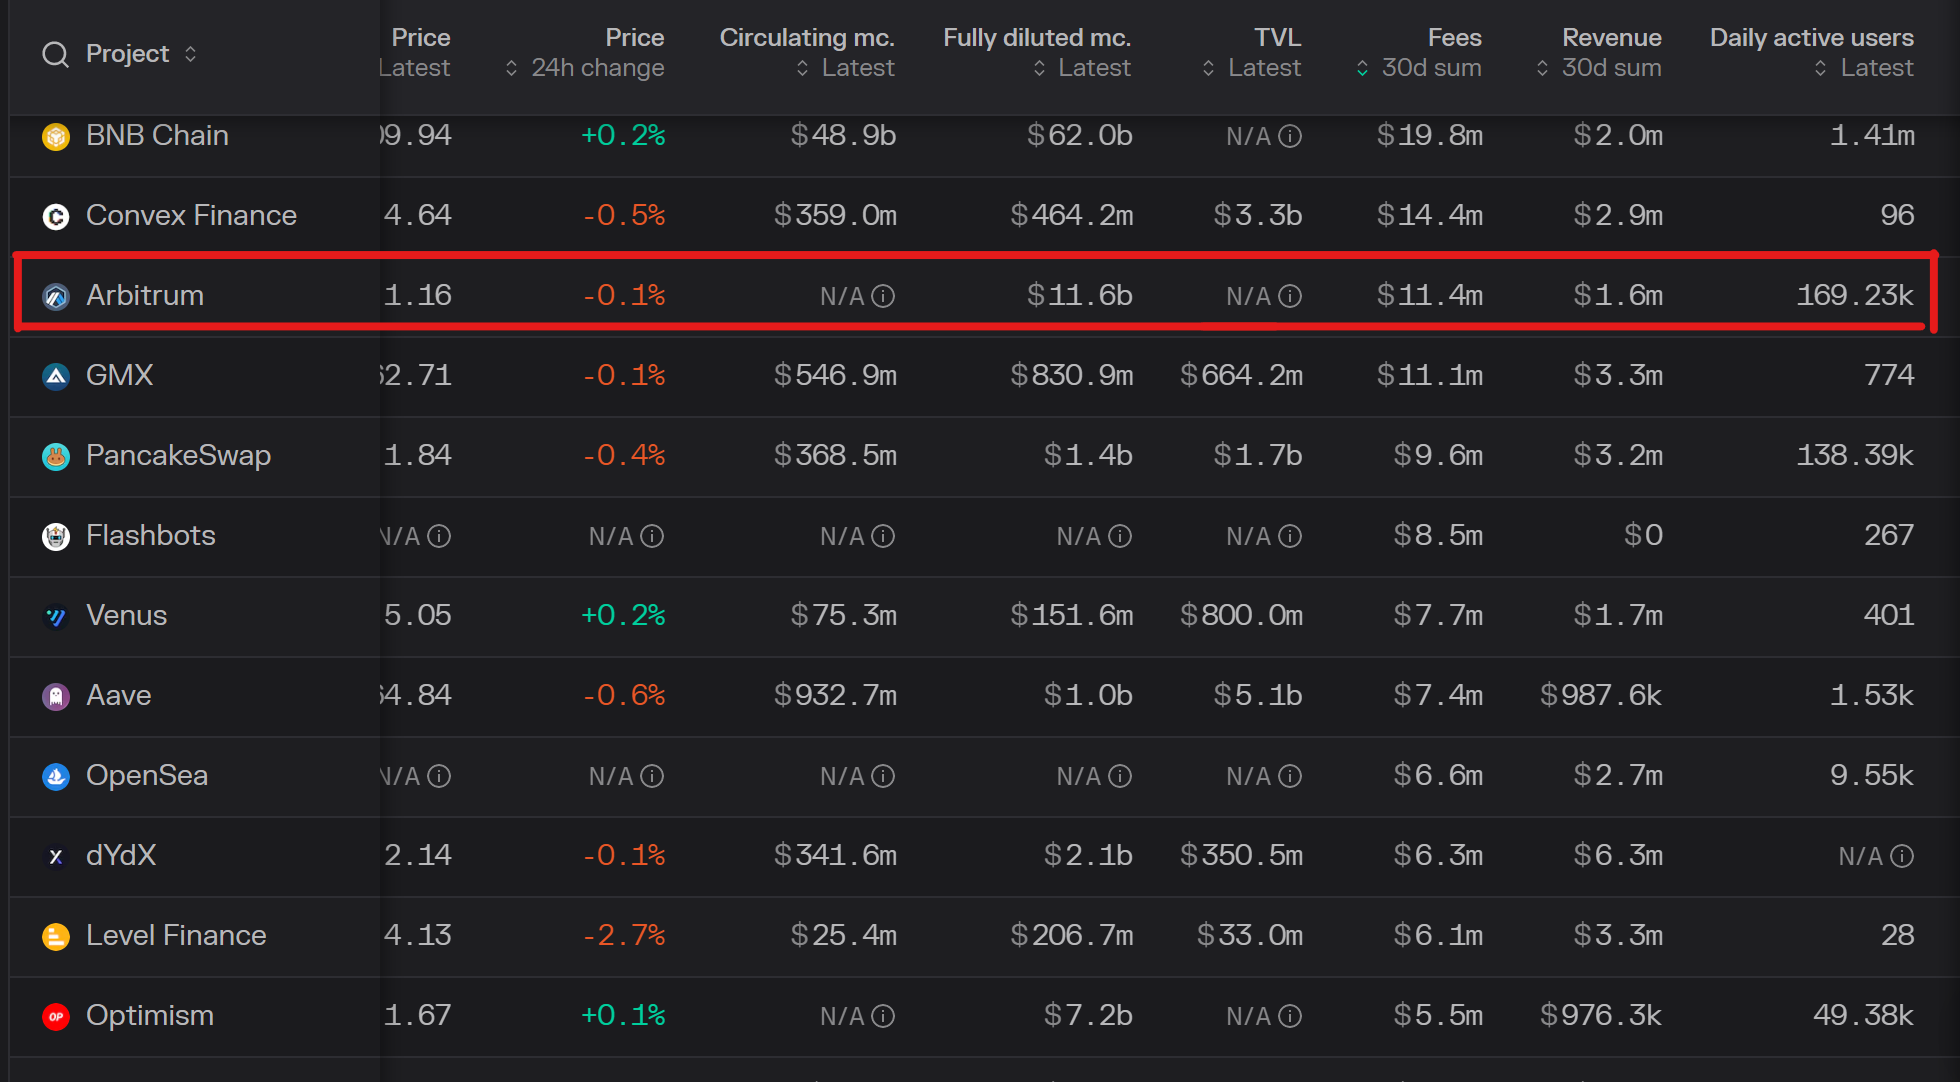1960x1082 pixels.
Task: Sort by Revenue 30d sum column
Action: pyautogui.click(x=1542, y=68)
